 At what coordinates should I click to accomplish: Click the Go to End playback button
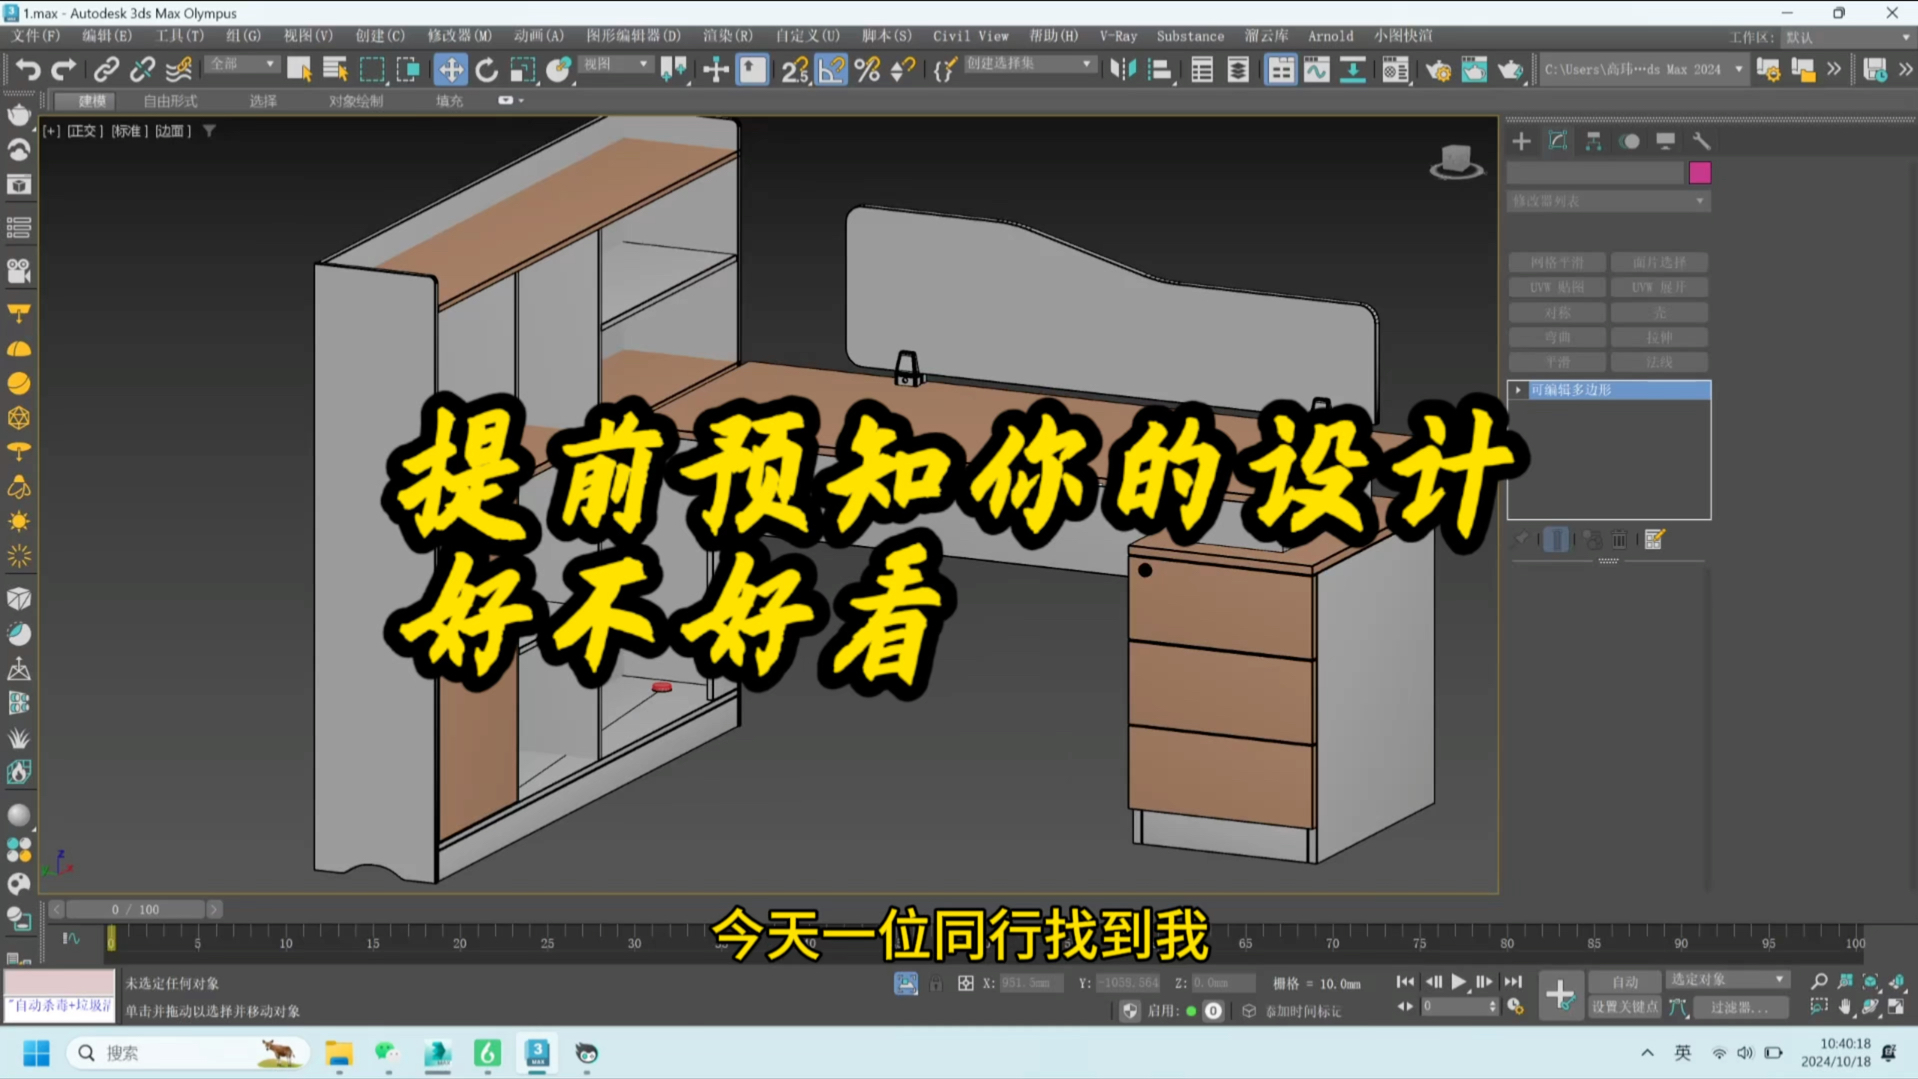pyautogui.click(x=1513, y=982)
